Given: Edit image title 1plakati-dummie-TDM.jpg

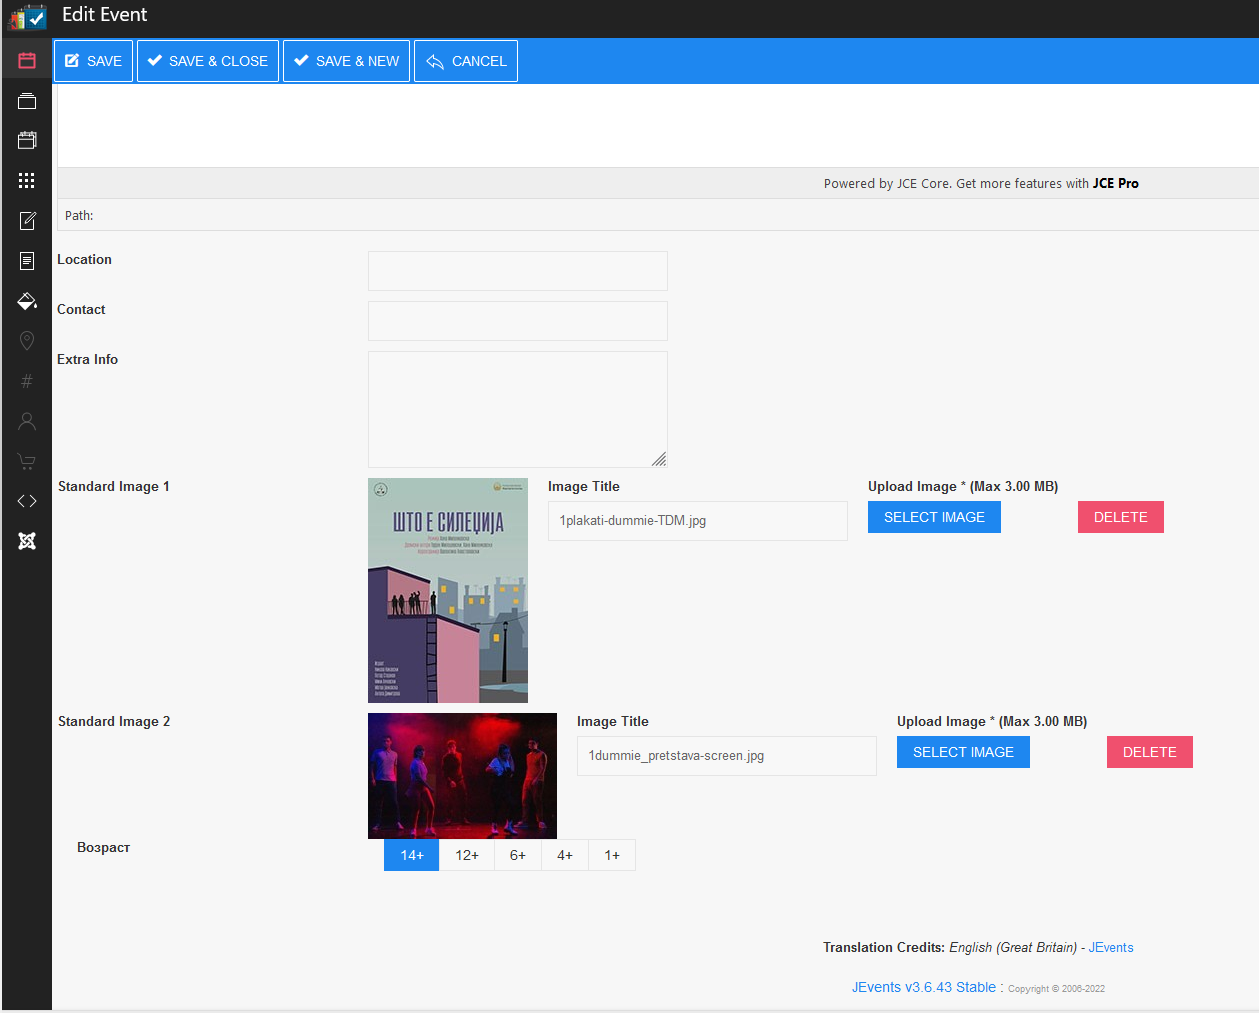Looking at the screenshot, I should [x=698, y=521].
